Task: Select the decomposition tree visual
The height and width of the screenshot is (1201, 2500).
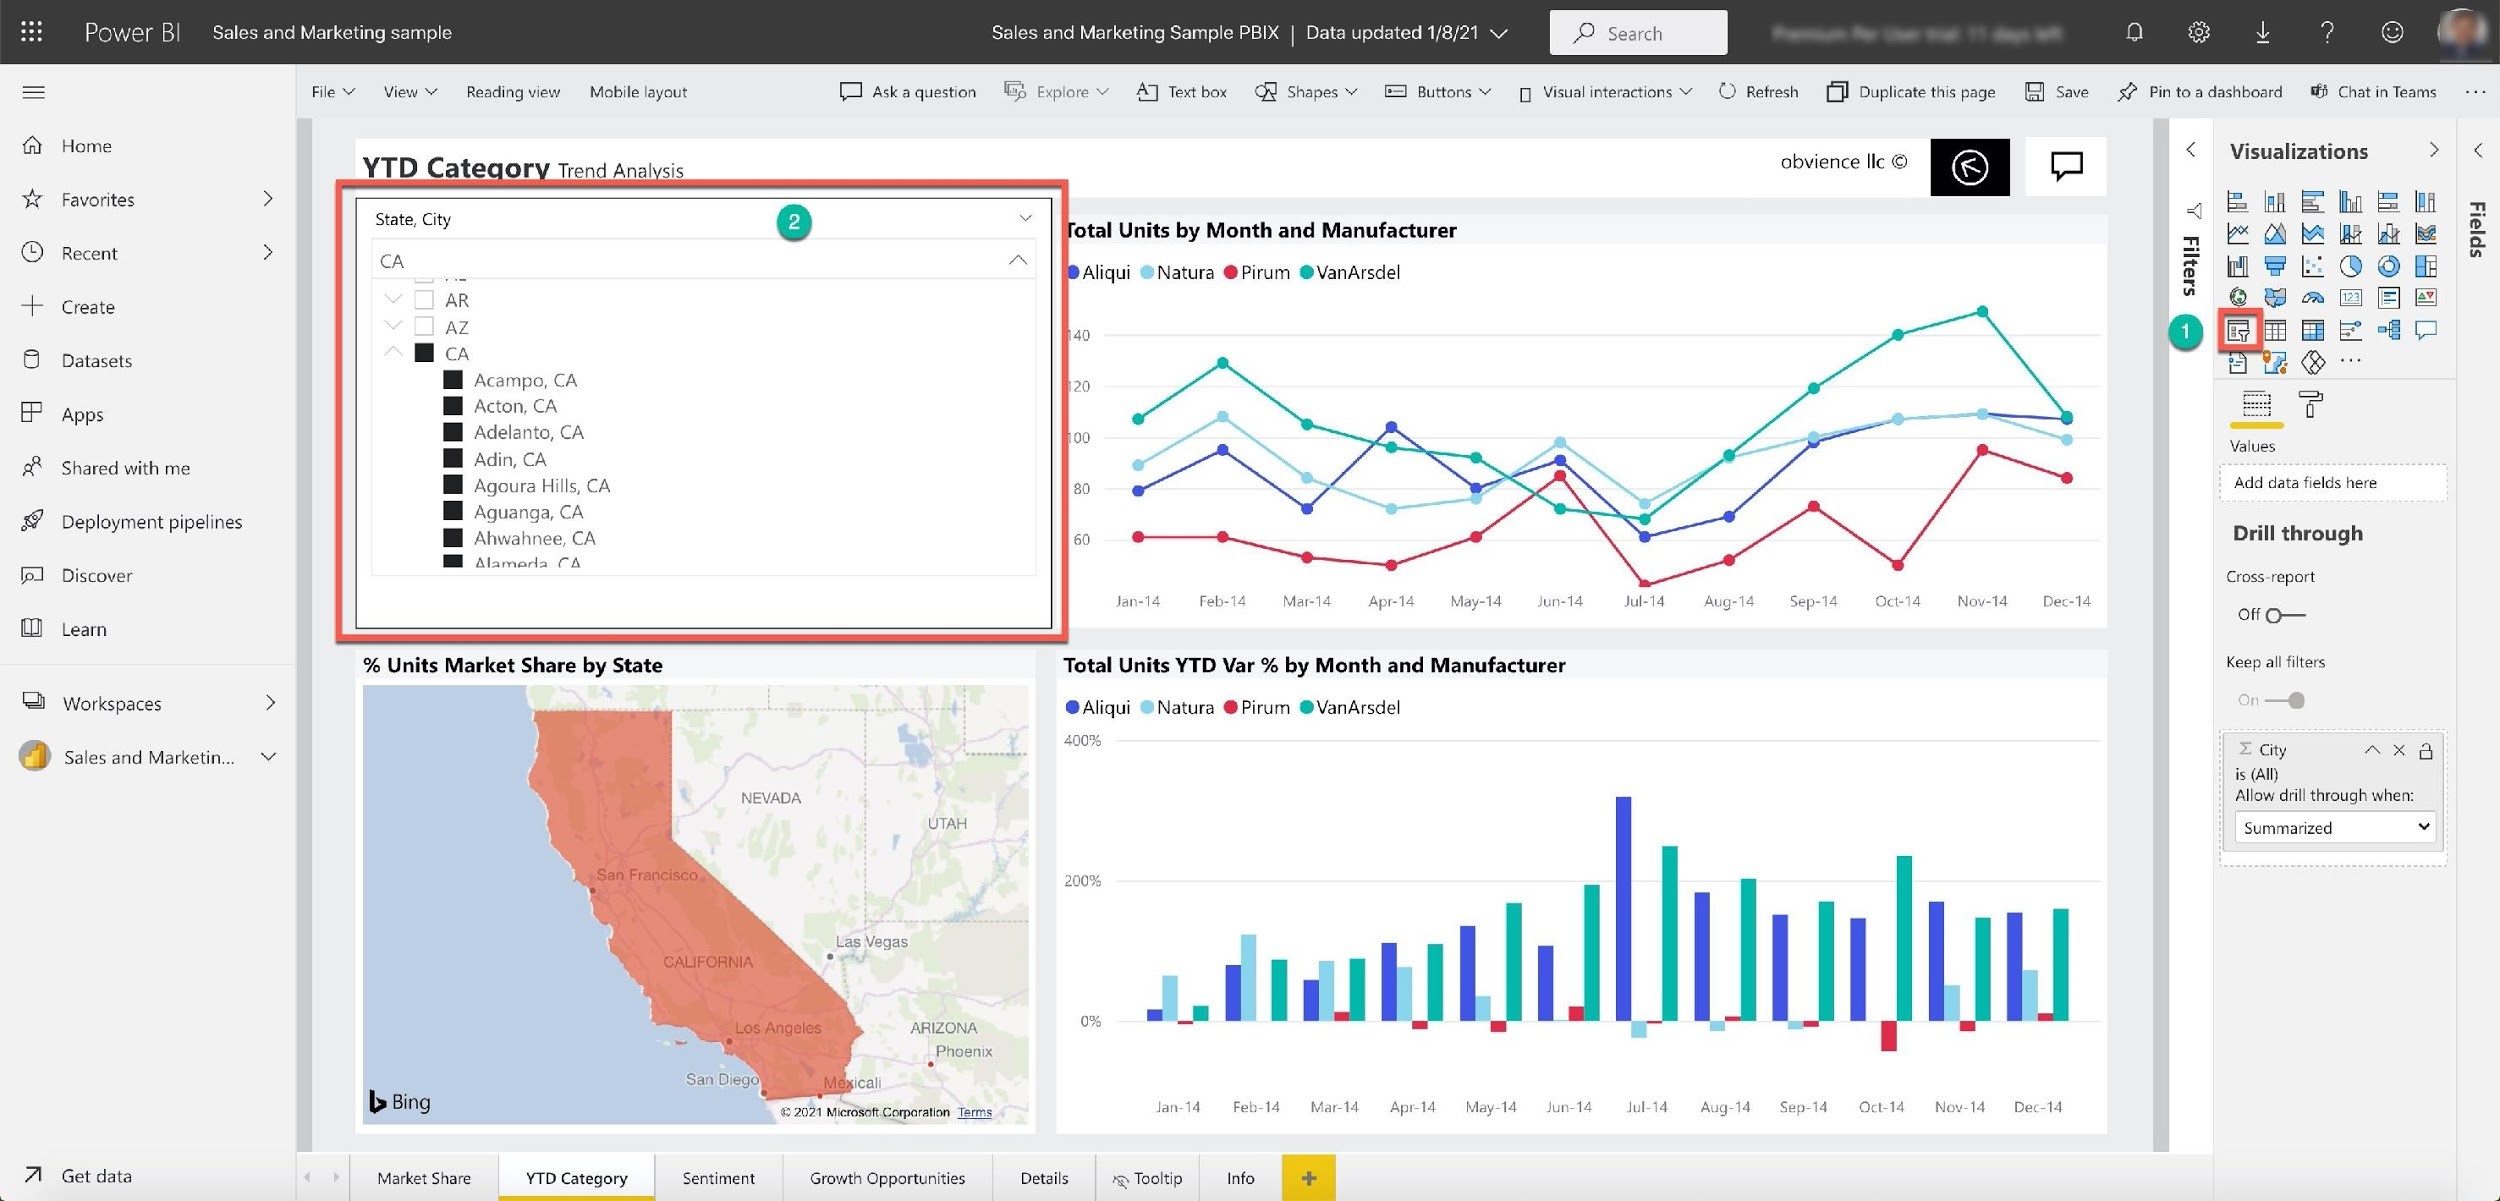Action: (x=2388, y=330)
